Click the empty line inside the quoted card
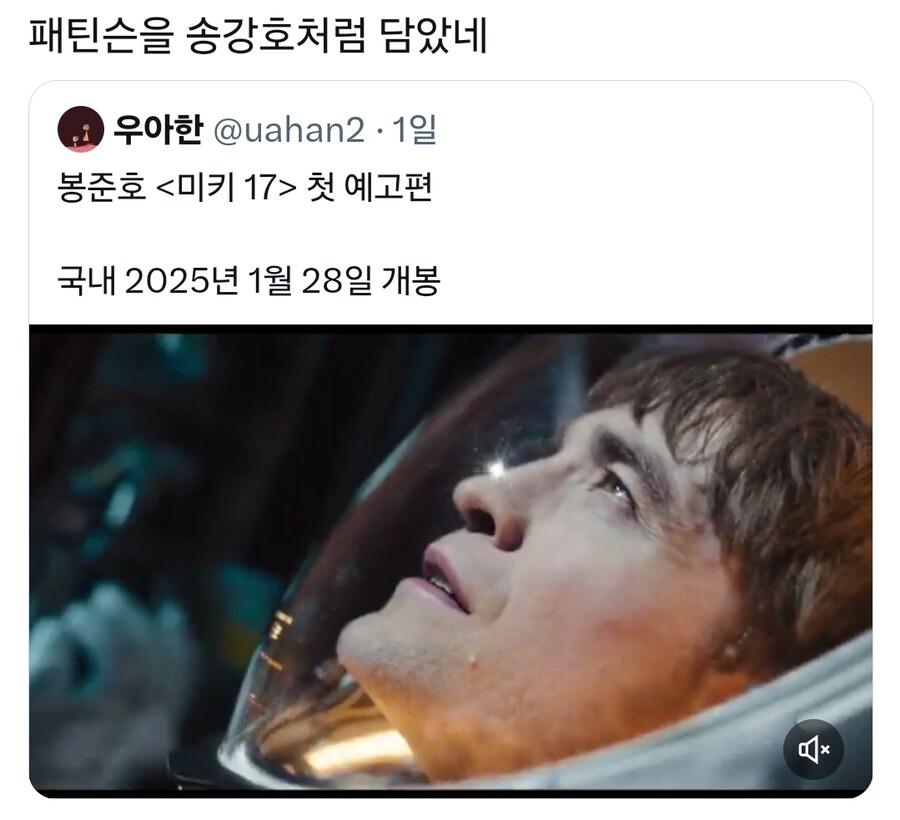The width and height of the screenshot is (900, 820). click(451, 234)
